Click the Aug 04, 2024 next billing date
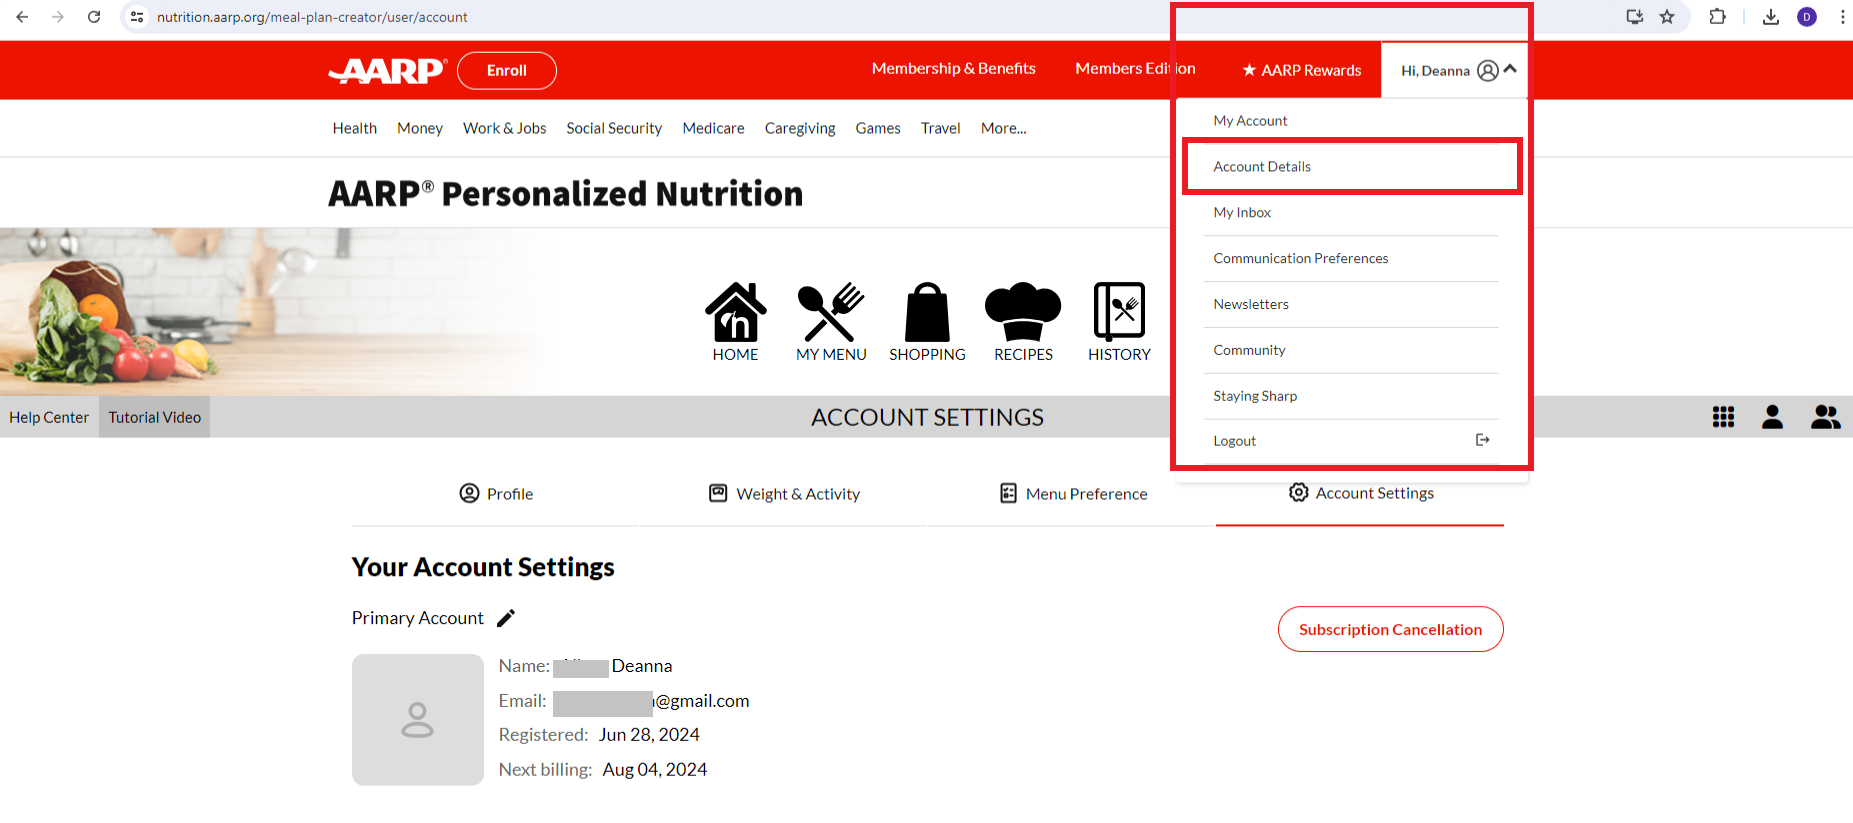1853x823 pixels. tap(655, 770)
